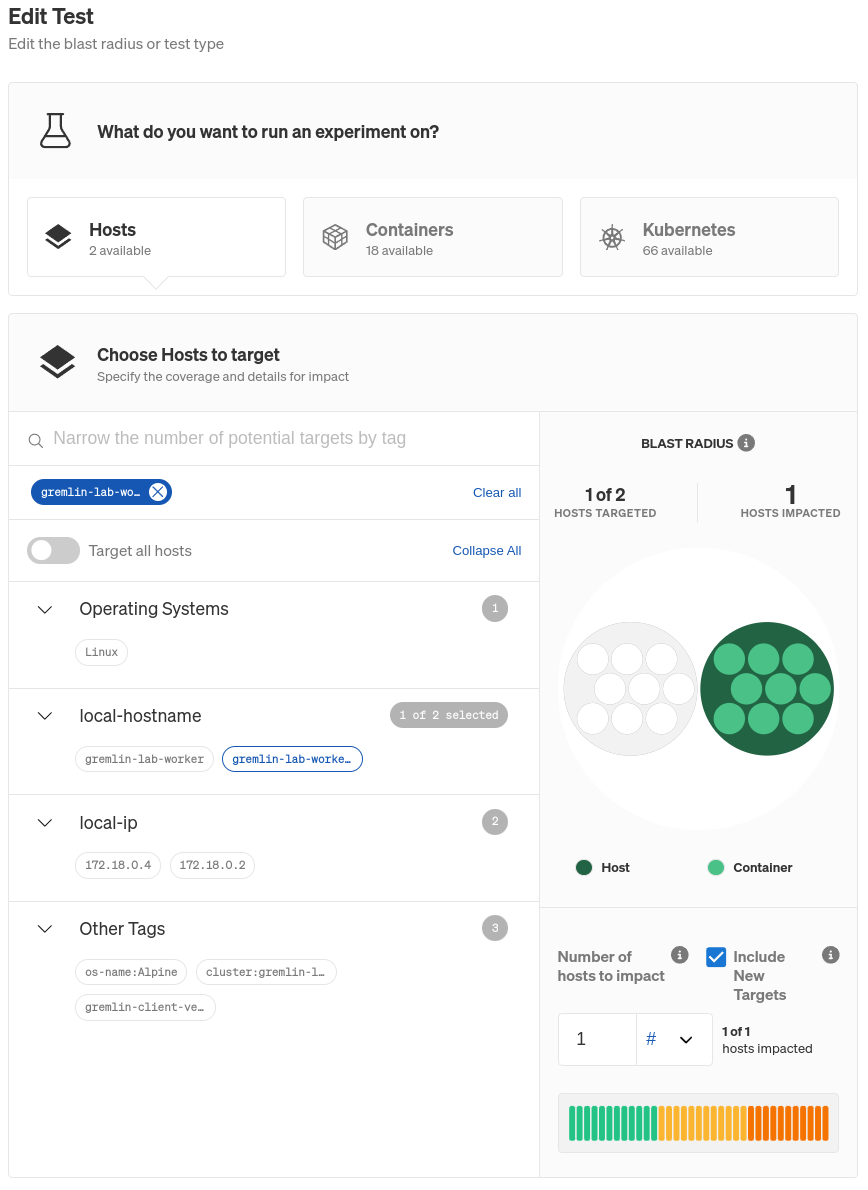
Task: Collapse the Operating Systems section
Action: [x=45, y=609]
